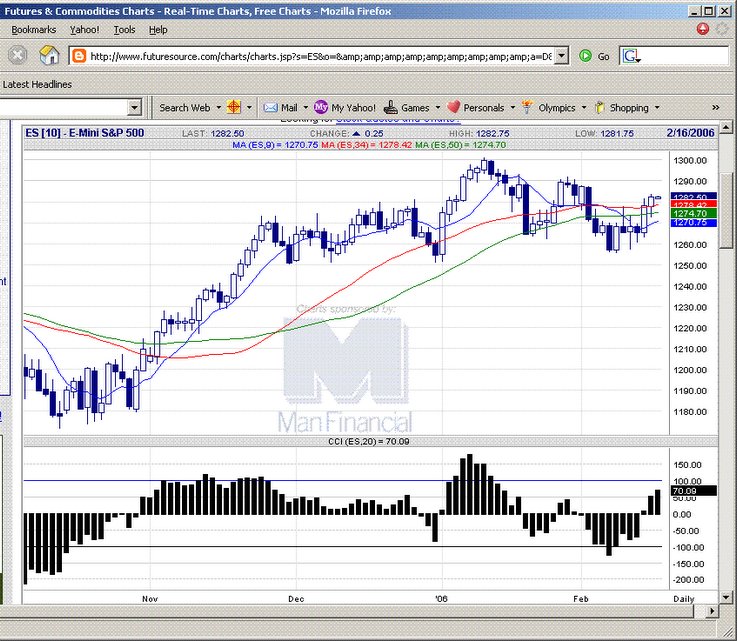Viewport: 737px width, 641px height.
Task: Click the red Adblock icon
Action: [703, 29]
